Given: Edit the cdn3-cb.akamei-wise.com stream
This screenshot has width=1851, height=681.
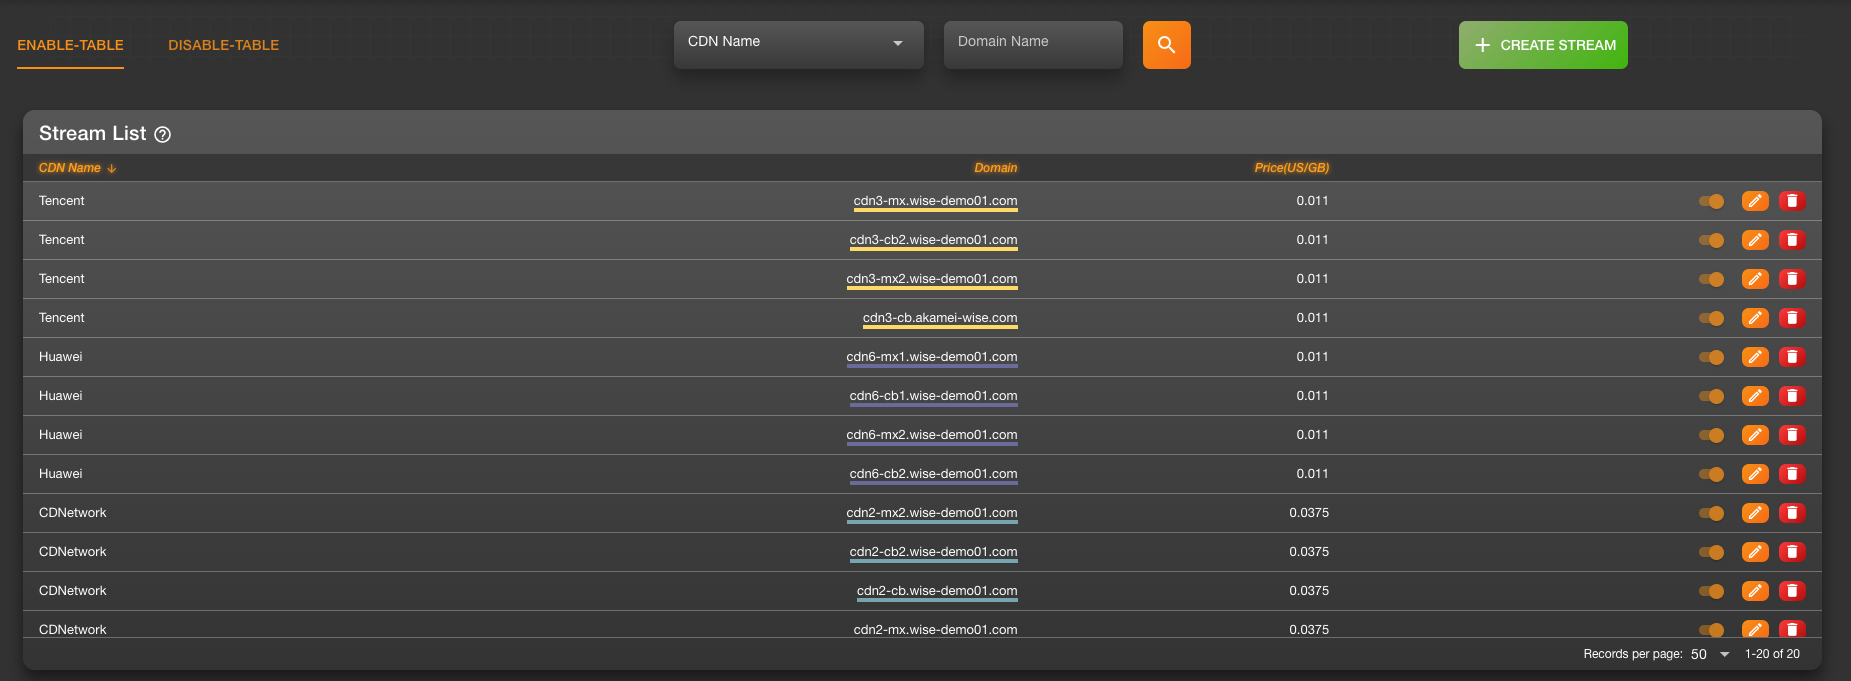Looking at the screenshot, I should pyautogui.click(x=1755, y=318).
